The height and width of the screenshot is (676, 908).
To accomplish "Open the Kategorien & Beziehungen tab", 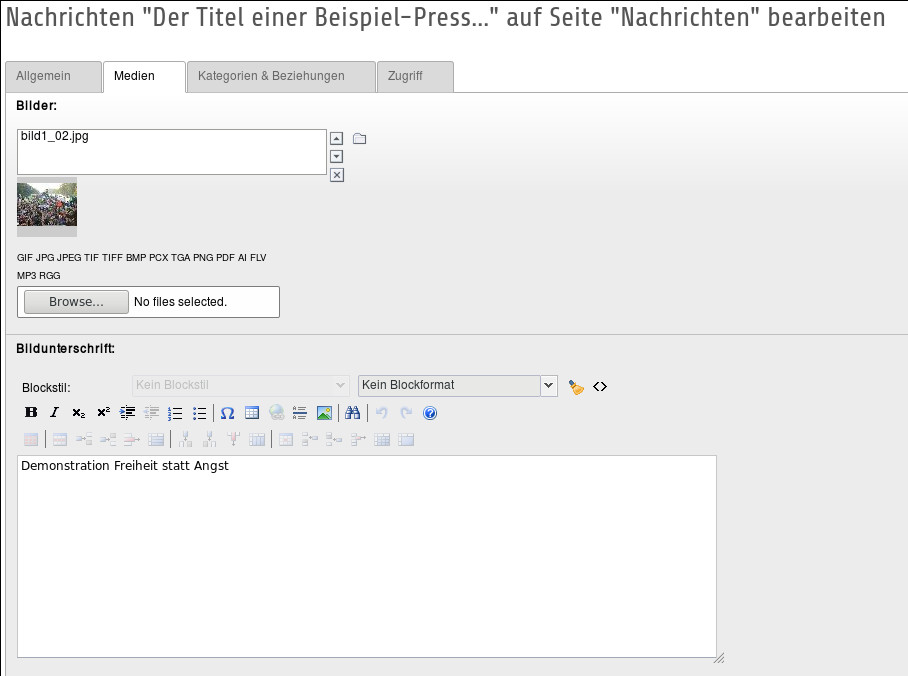I will pos(281,76).
